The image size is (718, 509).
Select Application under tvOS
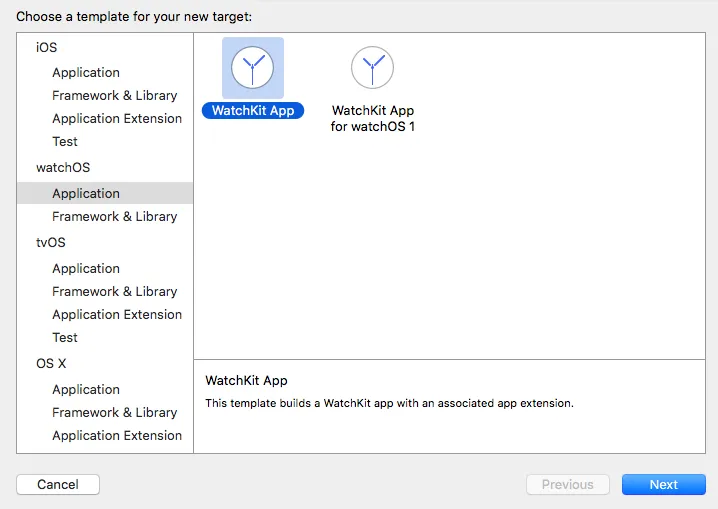point(86,268)
